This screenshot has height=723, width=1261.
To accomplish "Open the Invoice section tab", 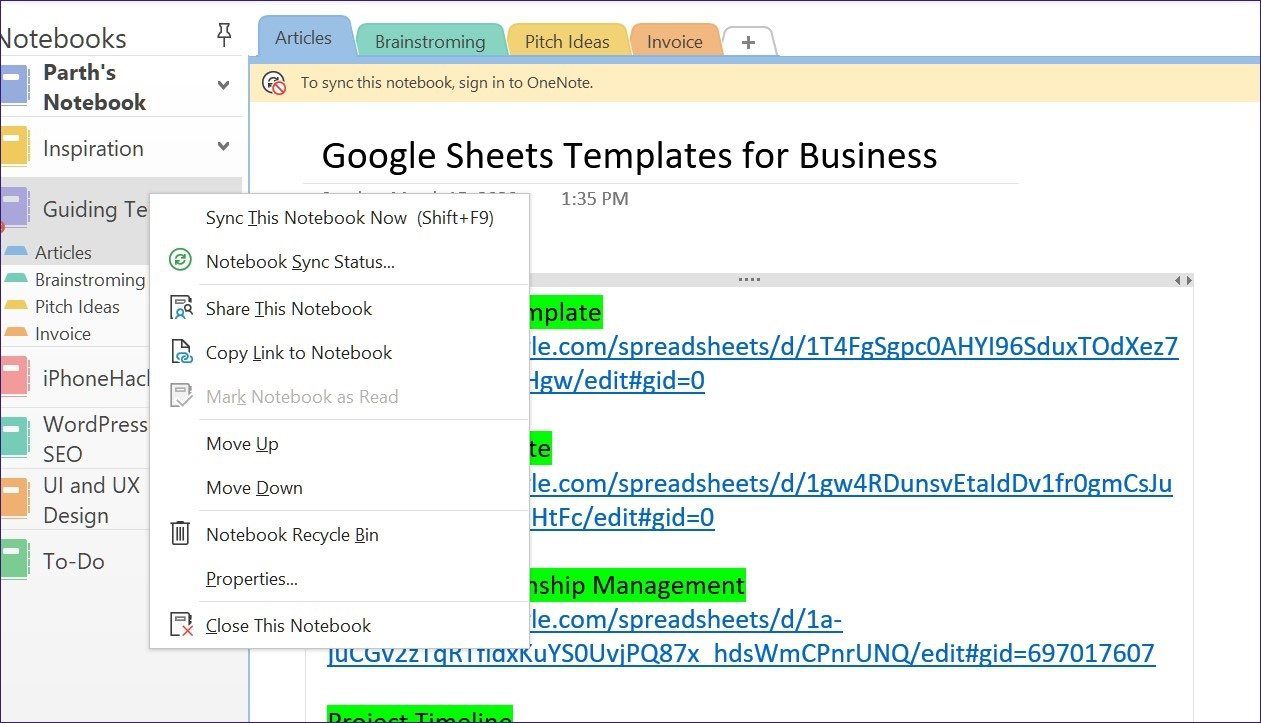I will [x=675, y=42].
